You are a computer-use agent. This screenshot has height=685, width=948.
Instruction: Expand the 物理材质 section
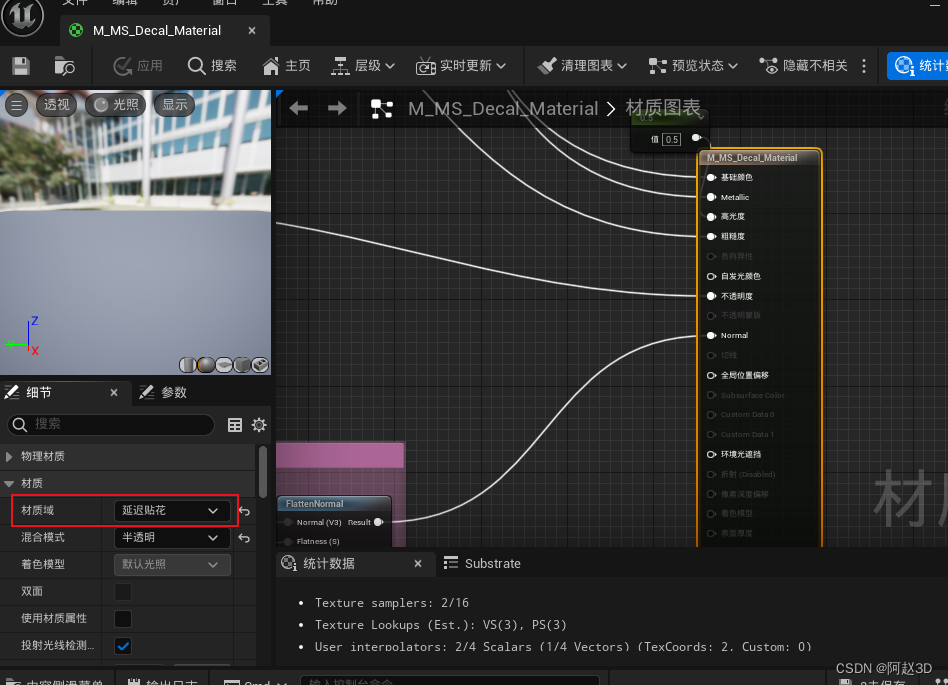pyautogui.click(x=43, y=456)
